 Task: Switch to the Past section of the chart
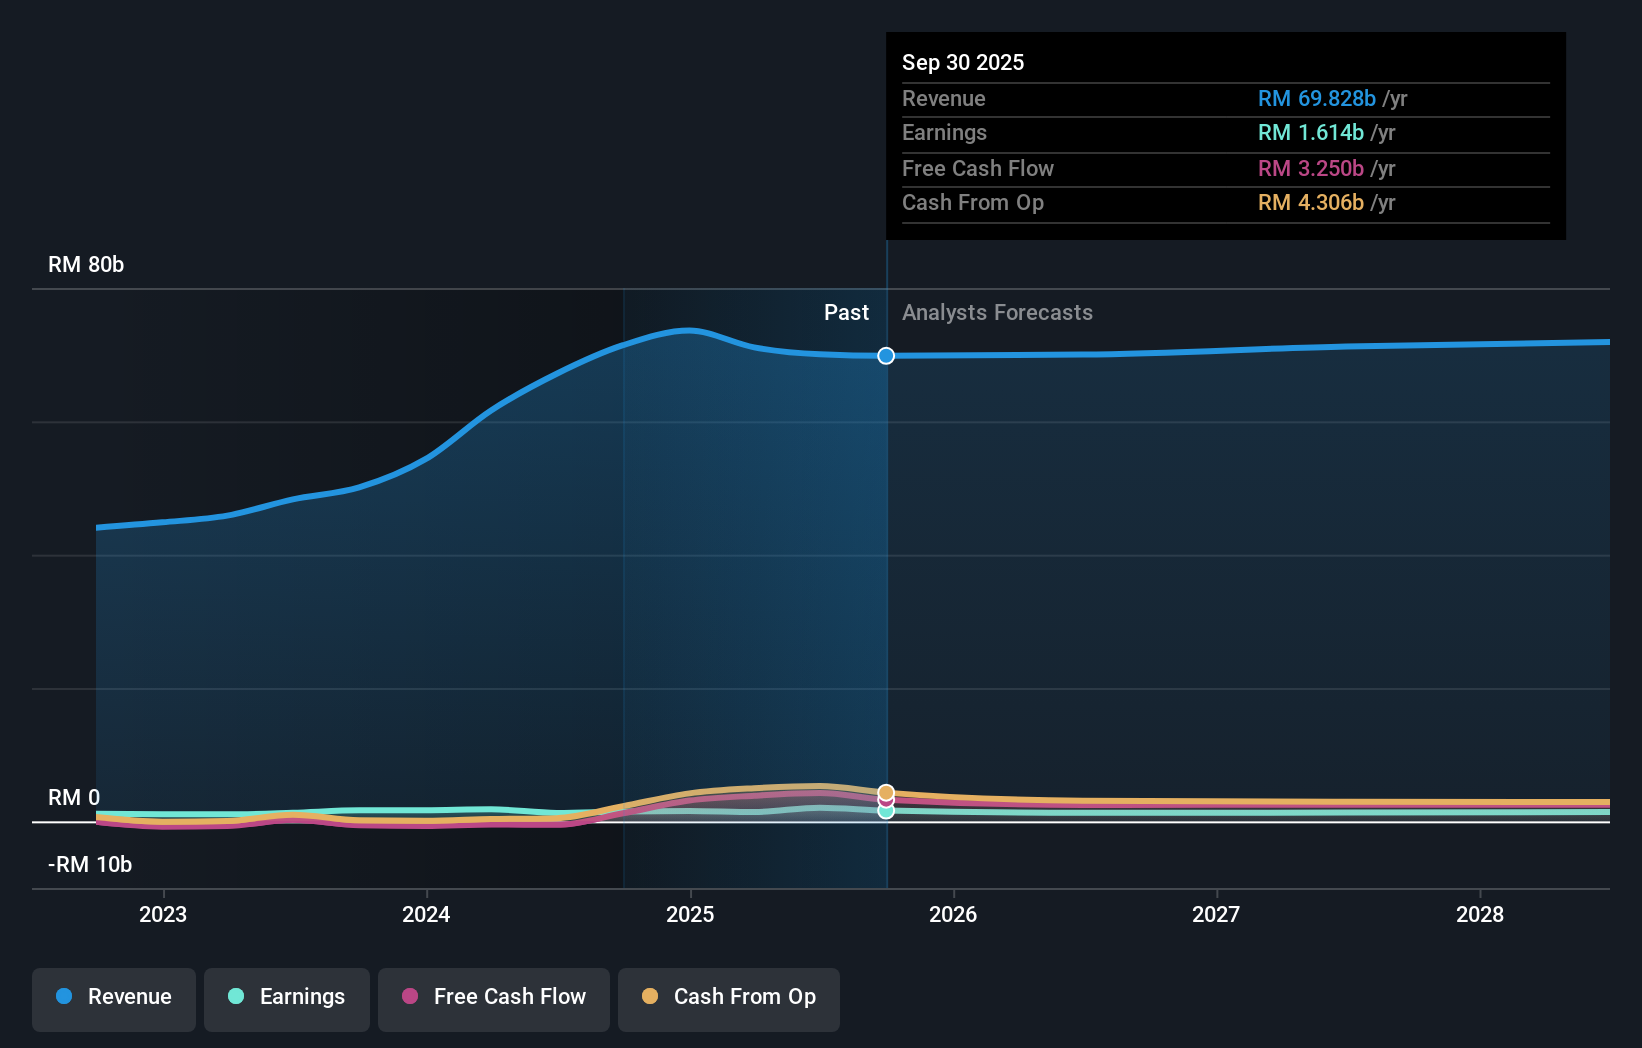click(846, 312)
